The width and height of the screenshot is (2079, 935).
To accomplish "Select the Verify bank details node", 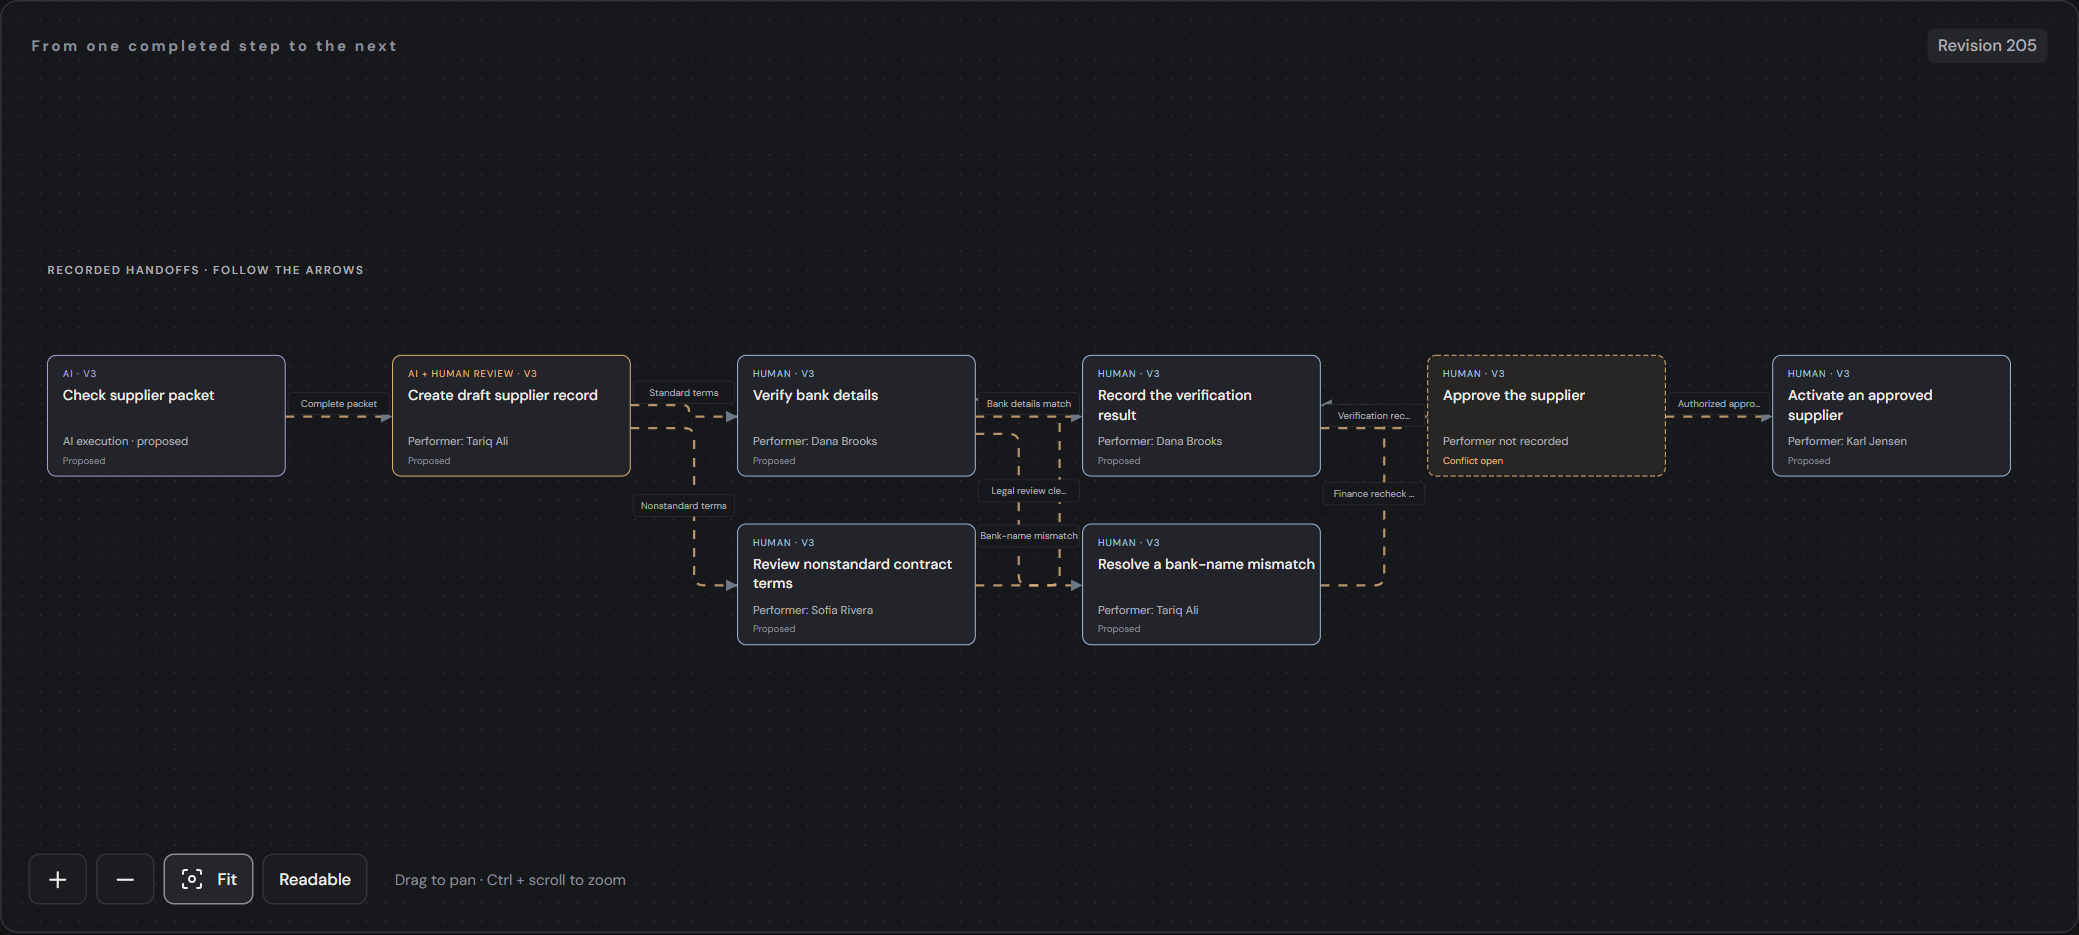I will pos(856,416).
